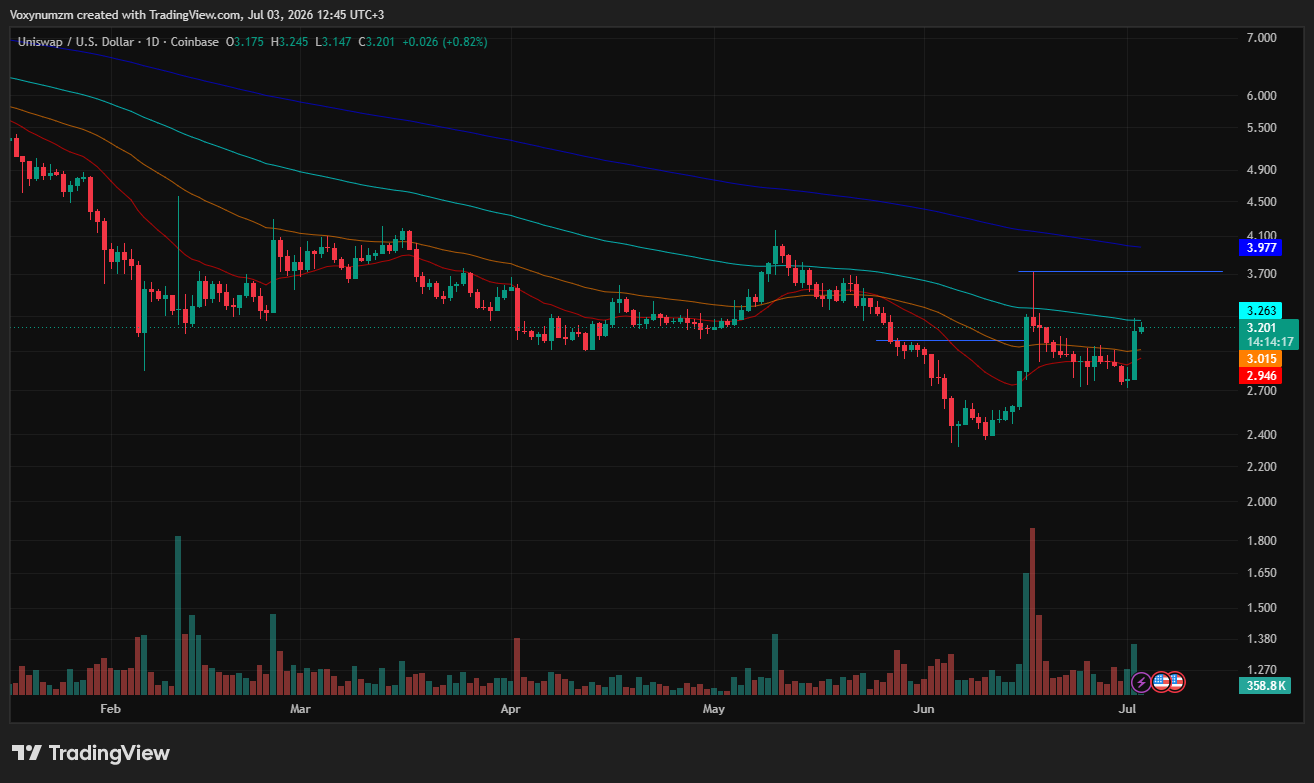Click the 4.100 price axis label
This screenshot has width=1314, height=783.
[x=1263, y=237]
